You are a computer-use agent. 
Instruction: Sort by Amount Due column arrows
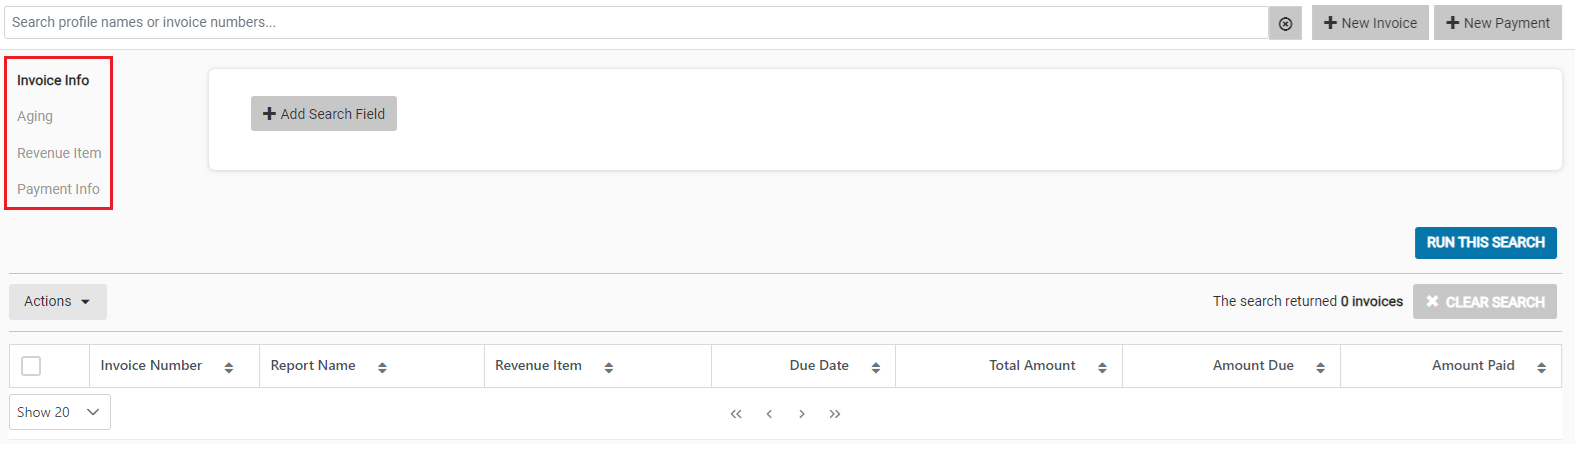pyautogui.click(x=1320, y=367)
